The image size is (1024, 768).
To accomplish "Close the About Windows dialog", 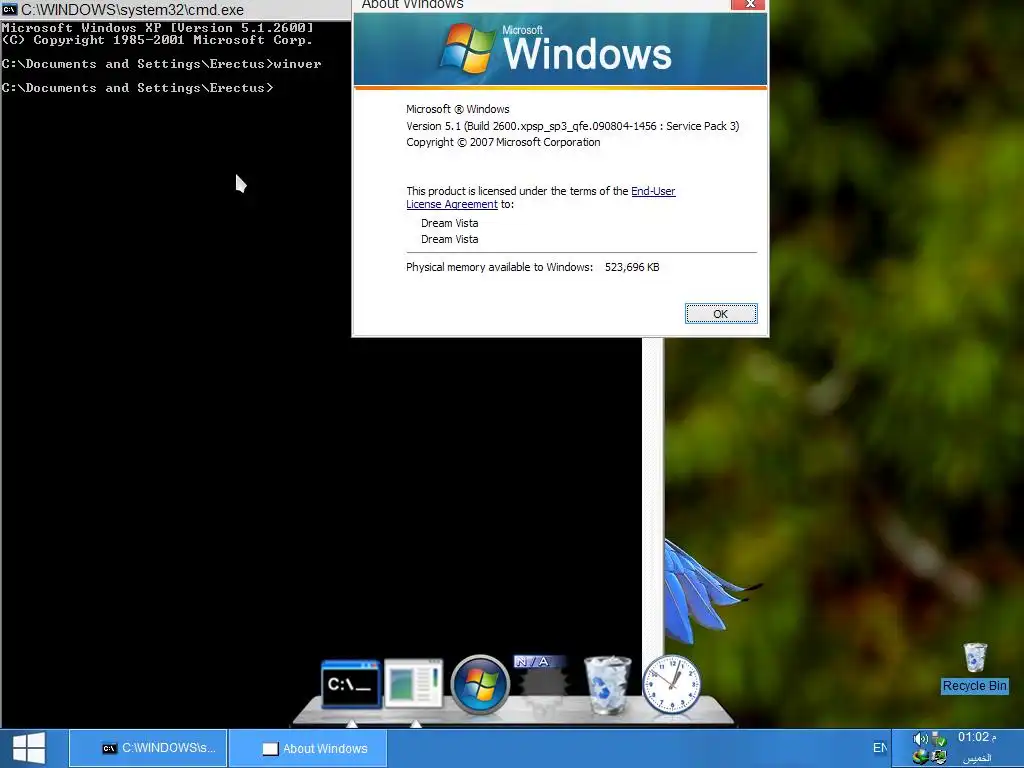I will (x=750, y=4).
